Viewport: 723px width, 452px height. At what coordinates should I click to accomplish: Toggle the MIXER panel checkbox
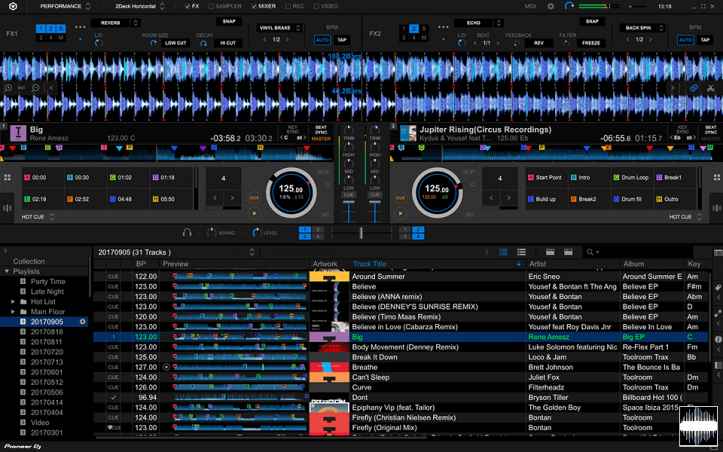[x=255, y=6]
